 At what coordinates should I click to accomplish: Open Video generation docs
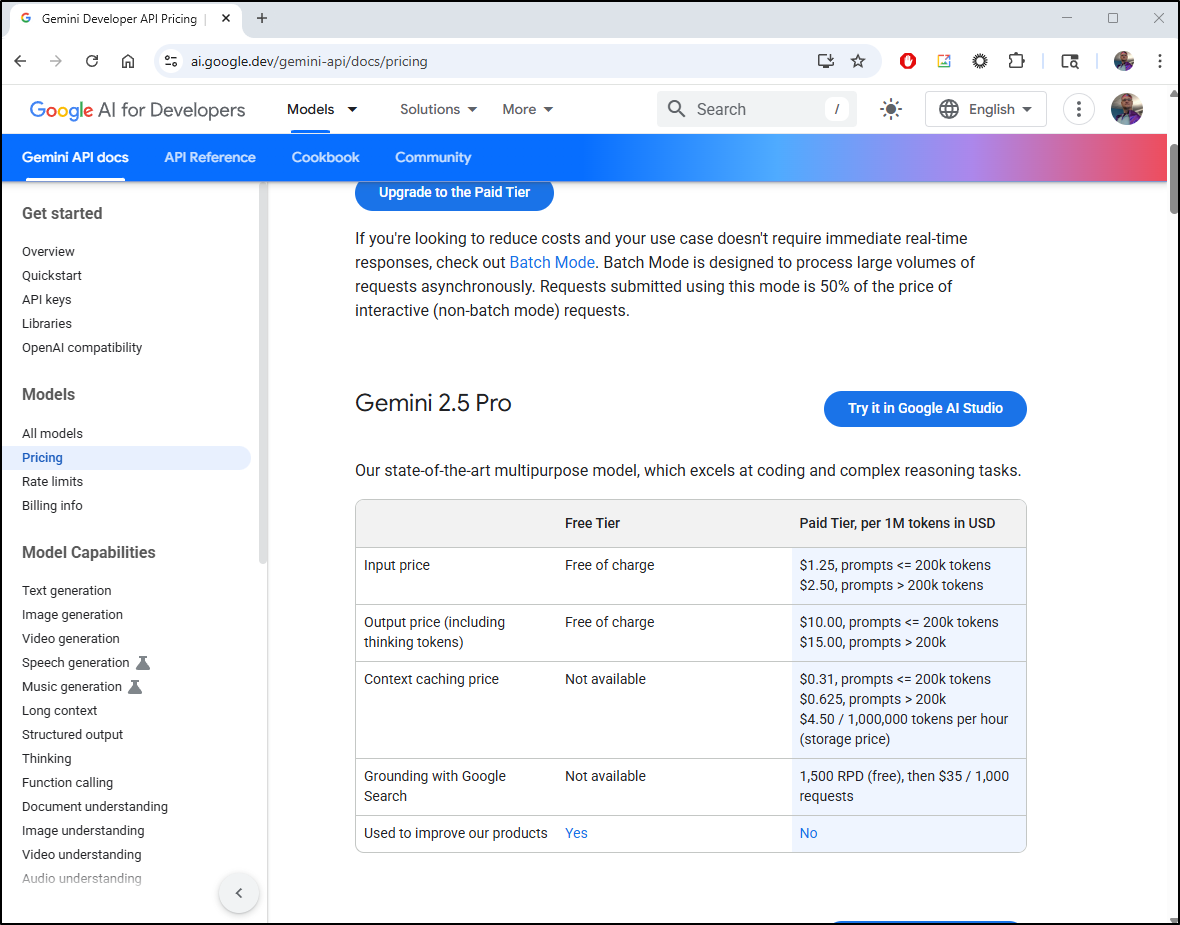tap(71, 639)
